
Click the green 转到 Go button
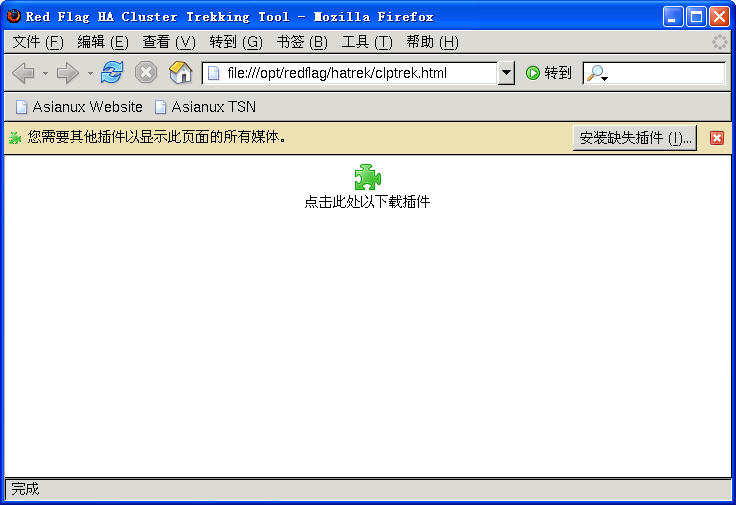coord(549,73)
